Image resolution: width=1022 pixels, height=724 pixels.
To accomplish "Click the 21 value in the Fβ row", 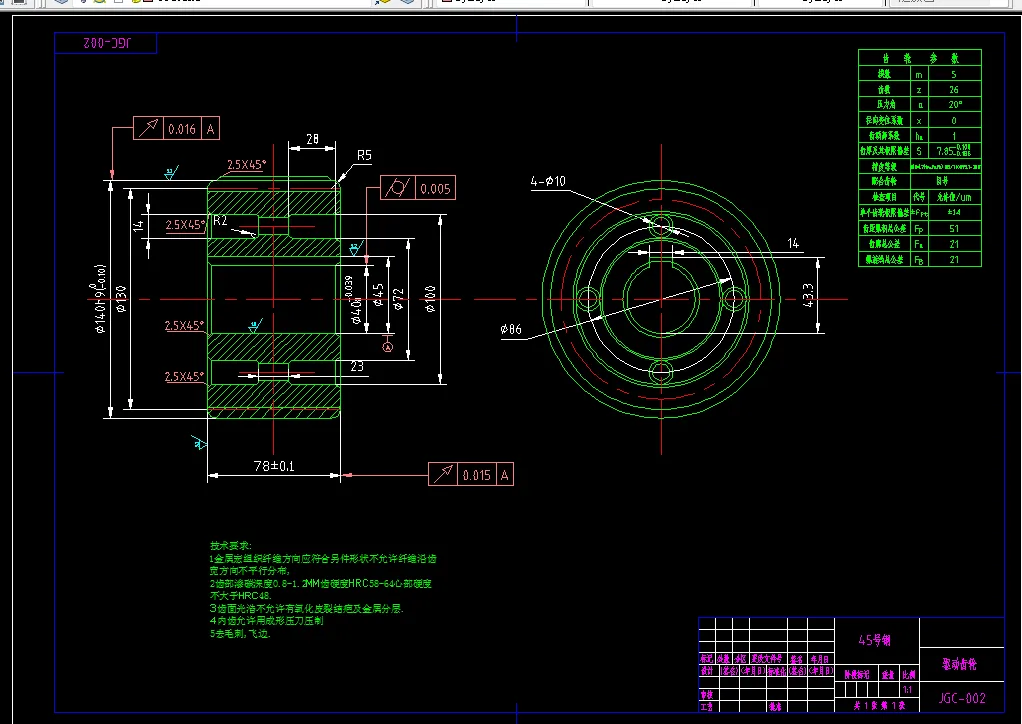I will [954, 259].
